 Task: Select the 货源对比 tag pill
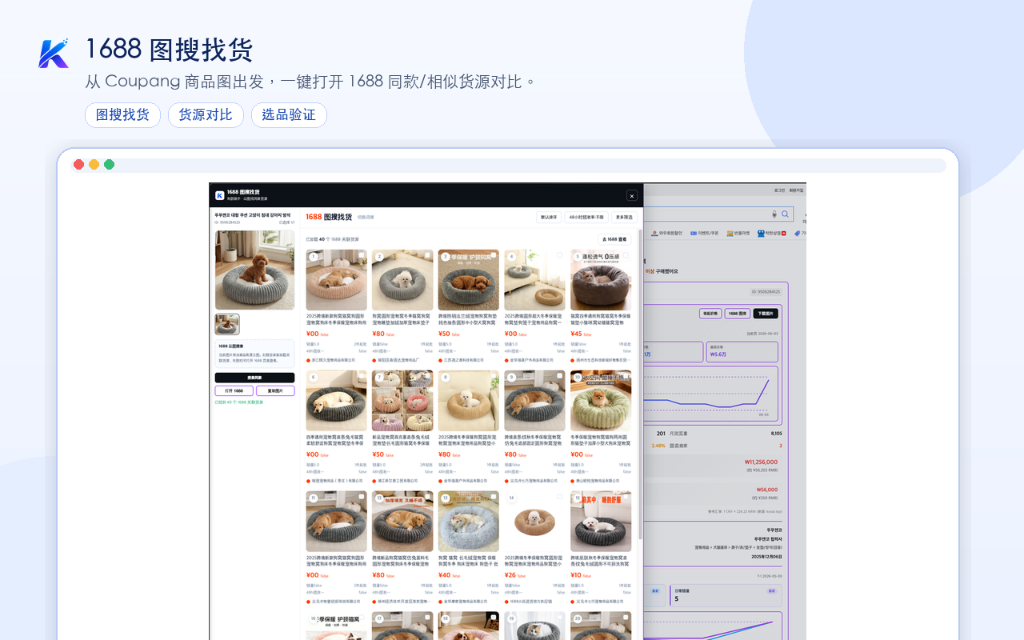tap(206, 115)
